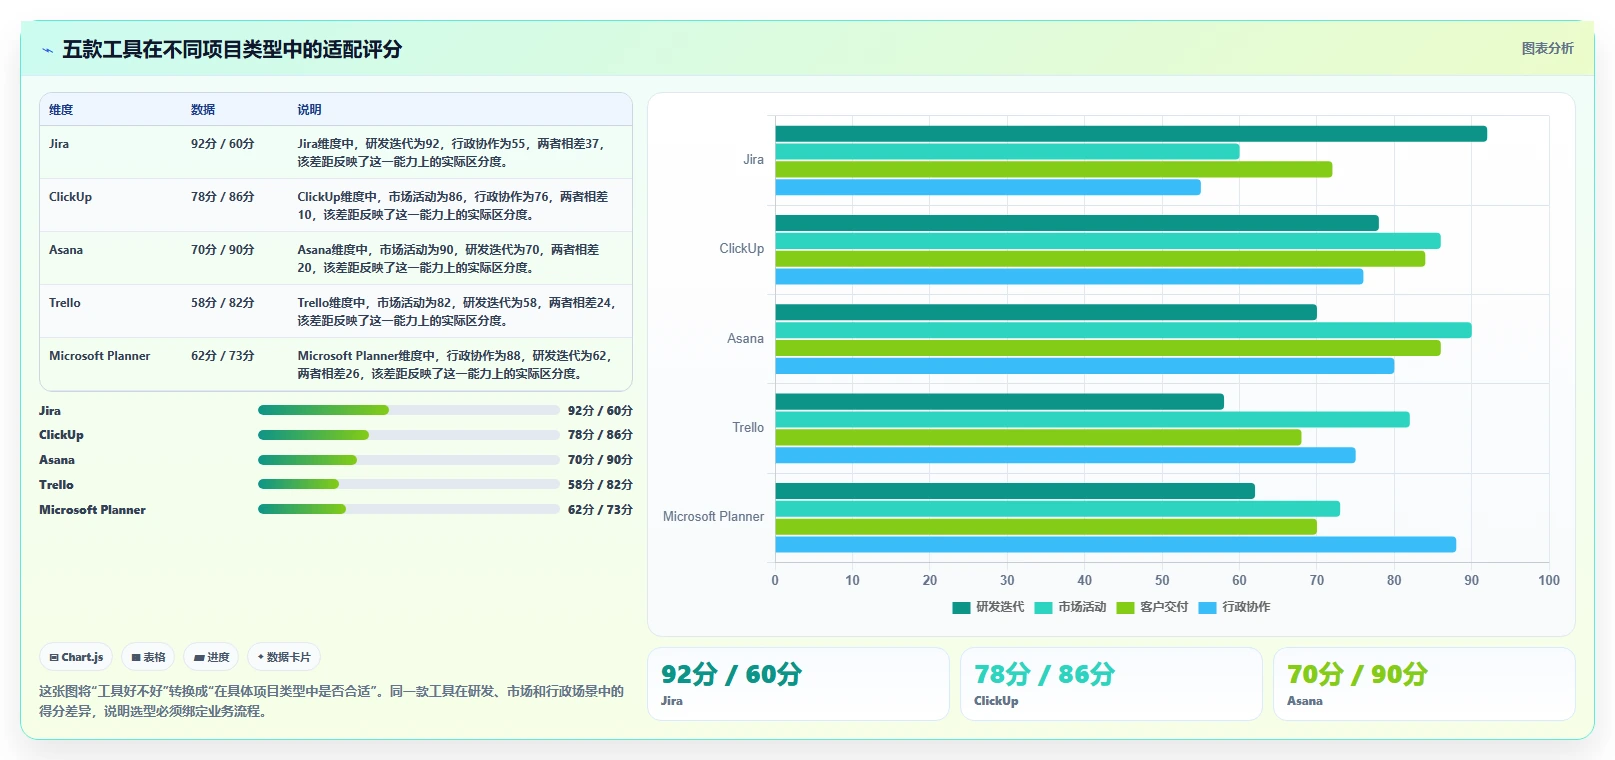Screen dimensions: 1615x760
Task: Click the Jira 行政协作 bar in chart
Action: (x=988, y=187)
